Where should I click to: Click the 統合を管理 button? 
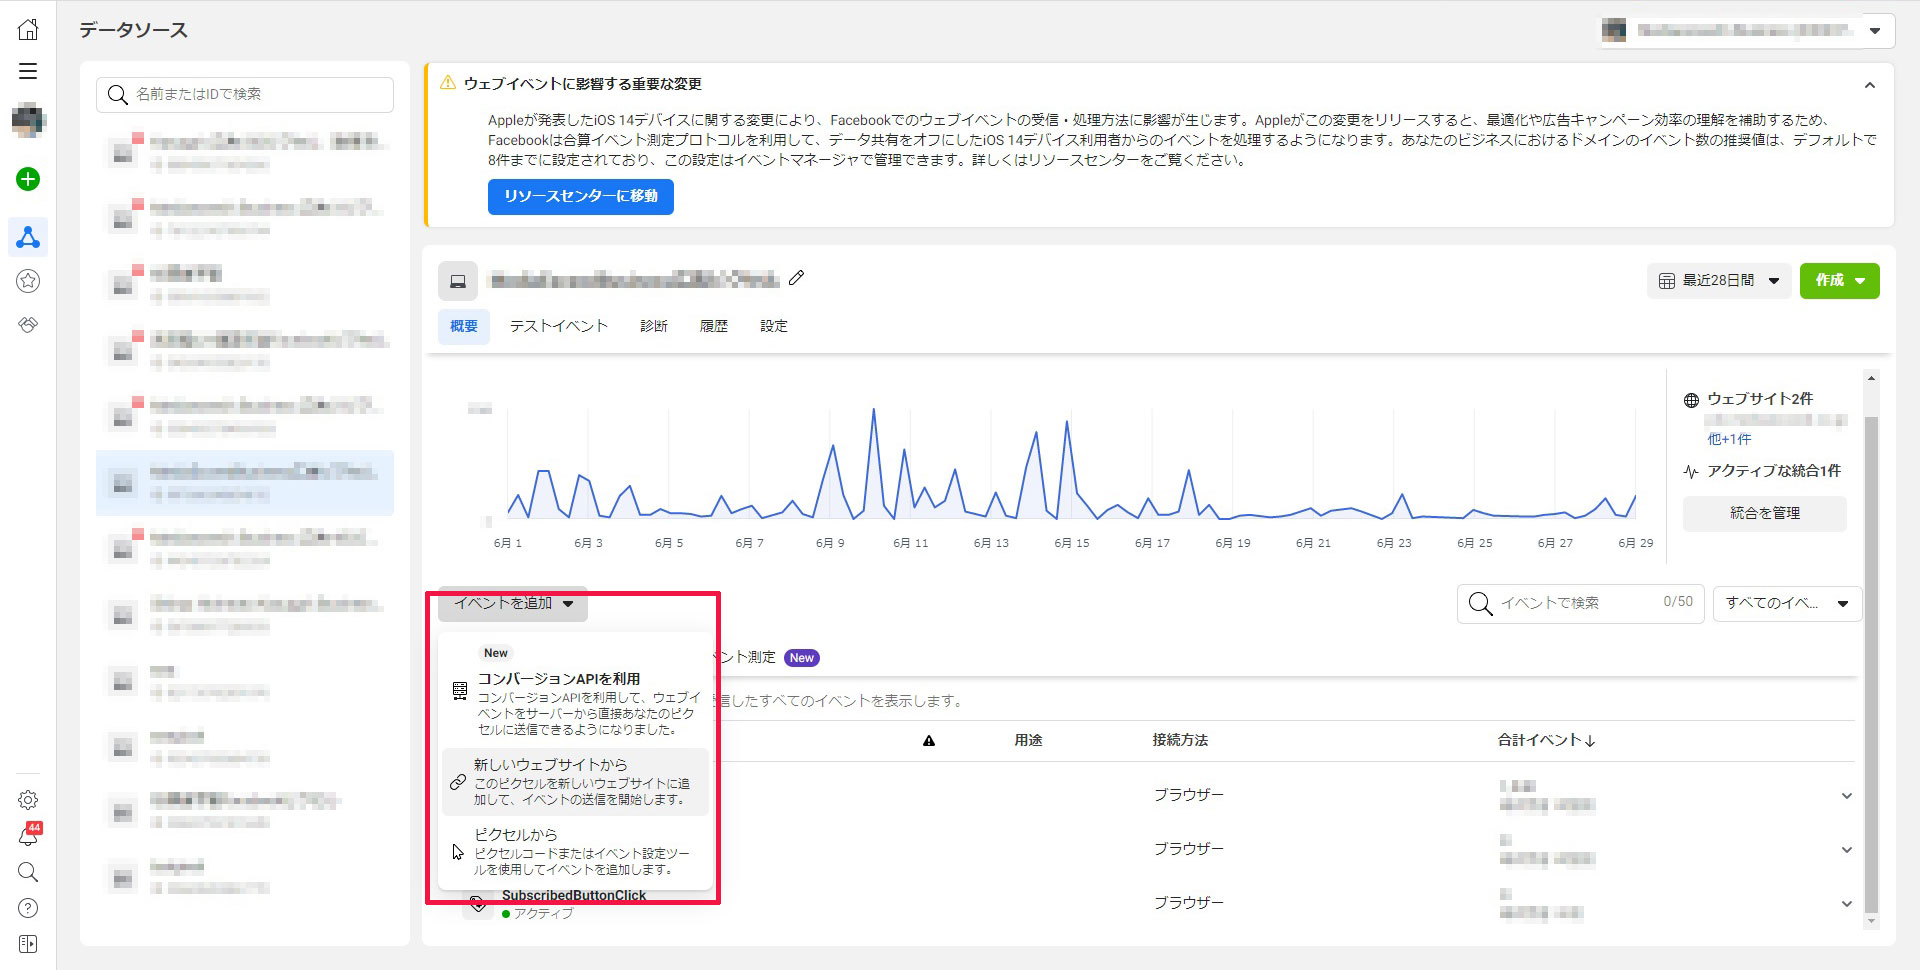click(1765, 513)
